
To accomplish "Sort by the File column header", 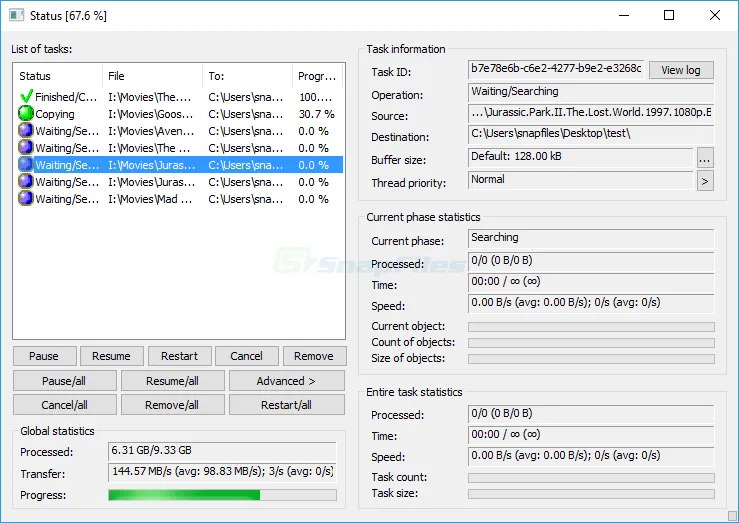I will coord(153,76).
